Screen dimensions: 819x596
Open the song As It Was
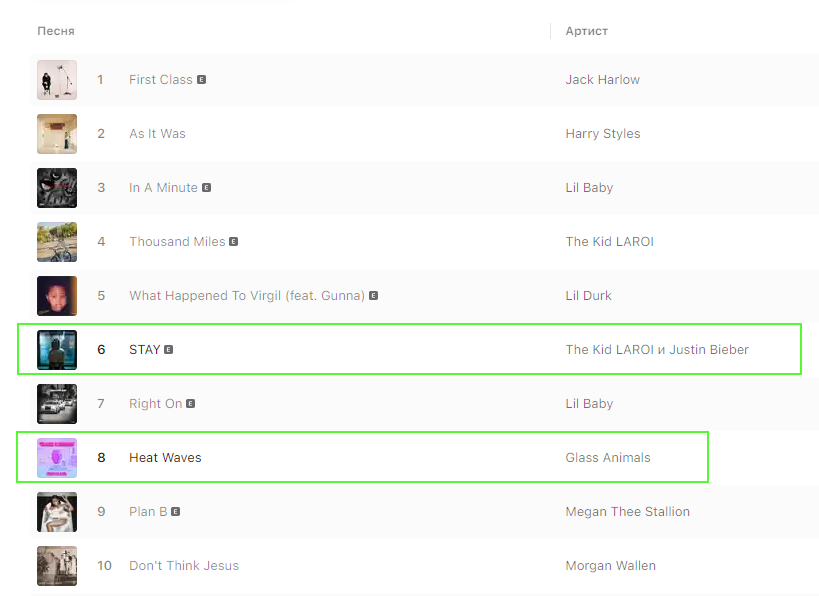[157, 134]
